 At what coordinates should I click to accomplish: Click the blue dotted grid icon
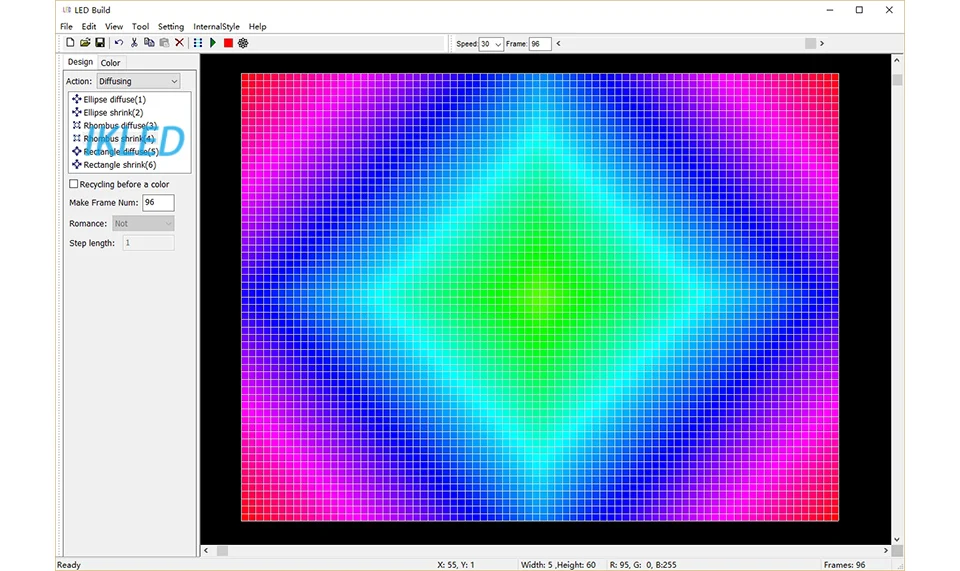coord(198,43)
